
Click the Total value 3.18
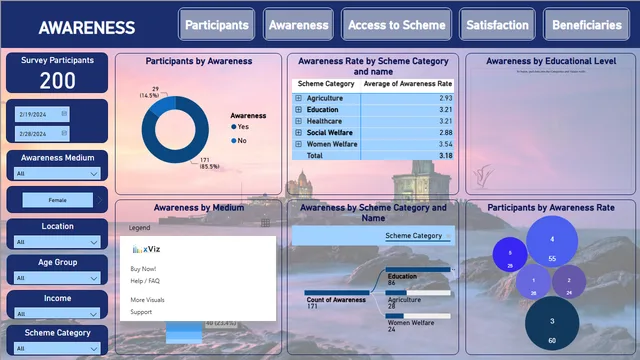click(446, 156)
